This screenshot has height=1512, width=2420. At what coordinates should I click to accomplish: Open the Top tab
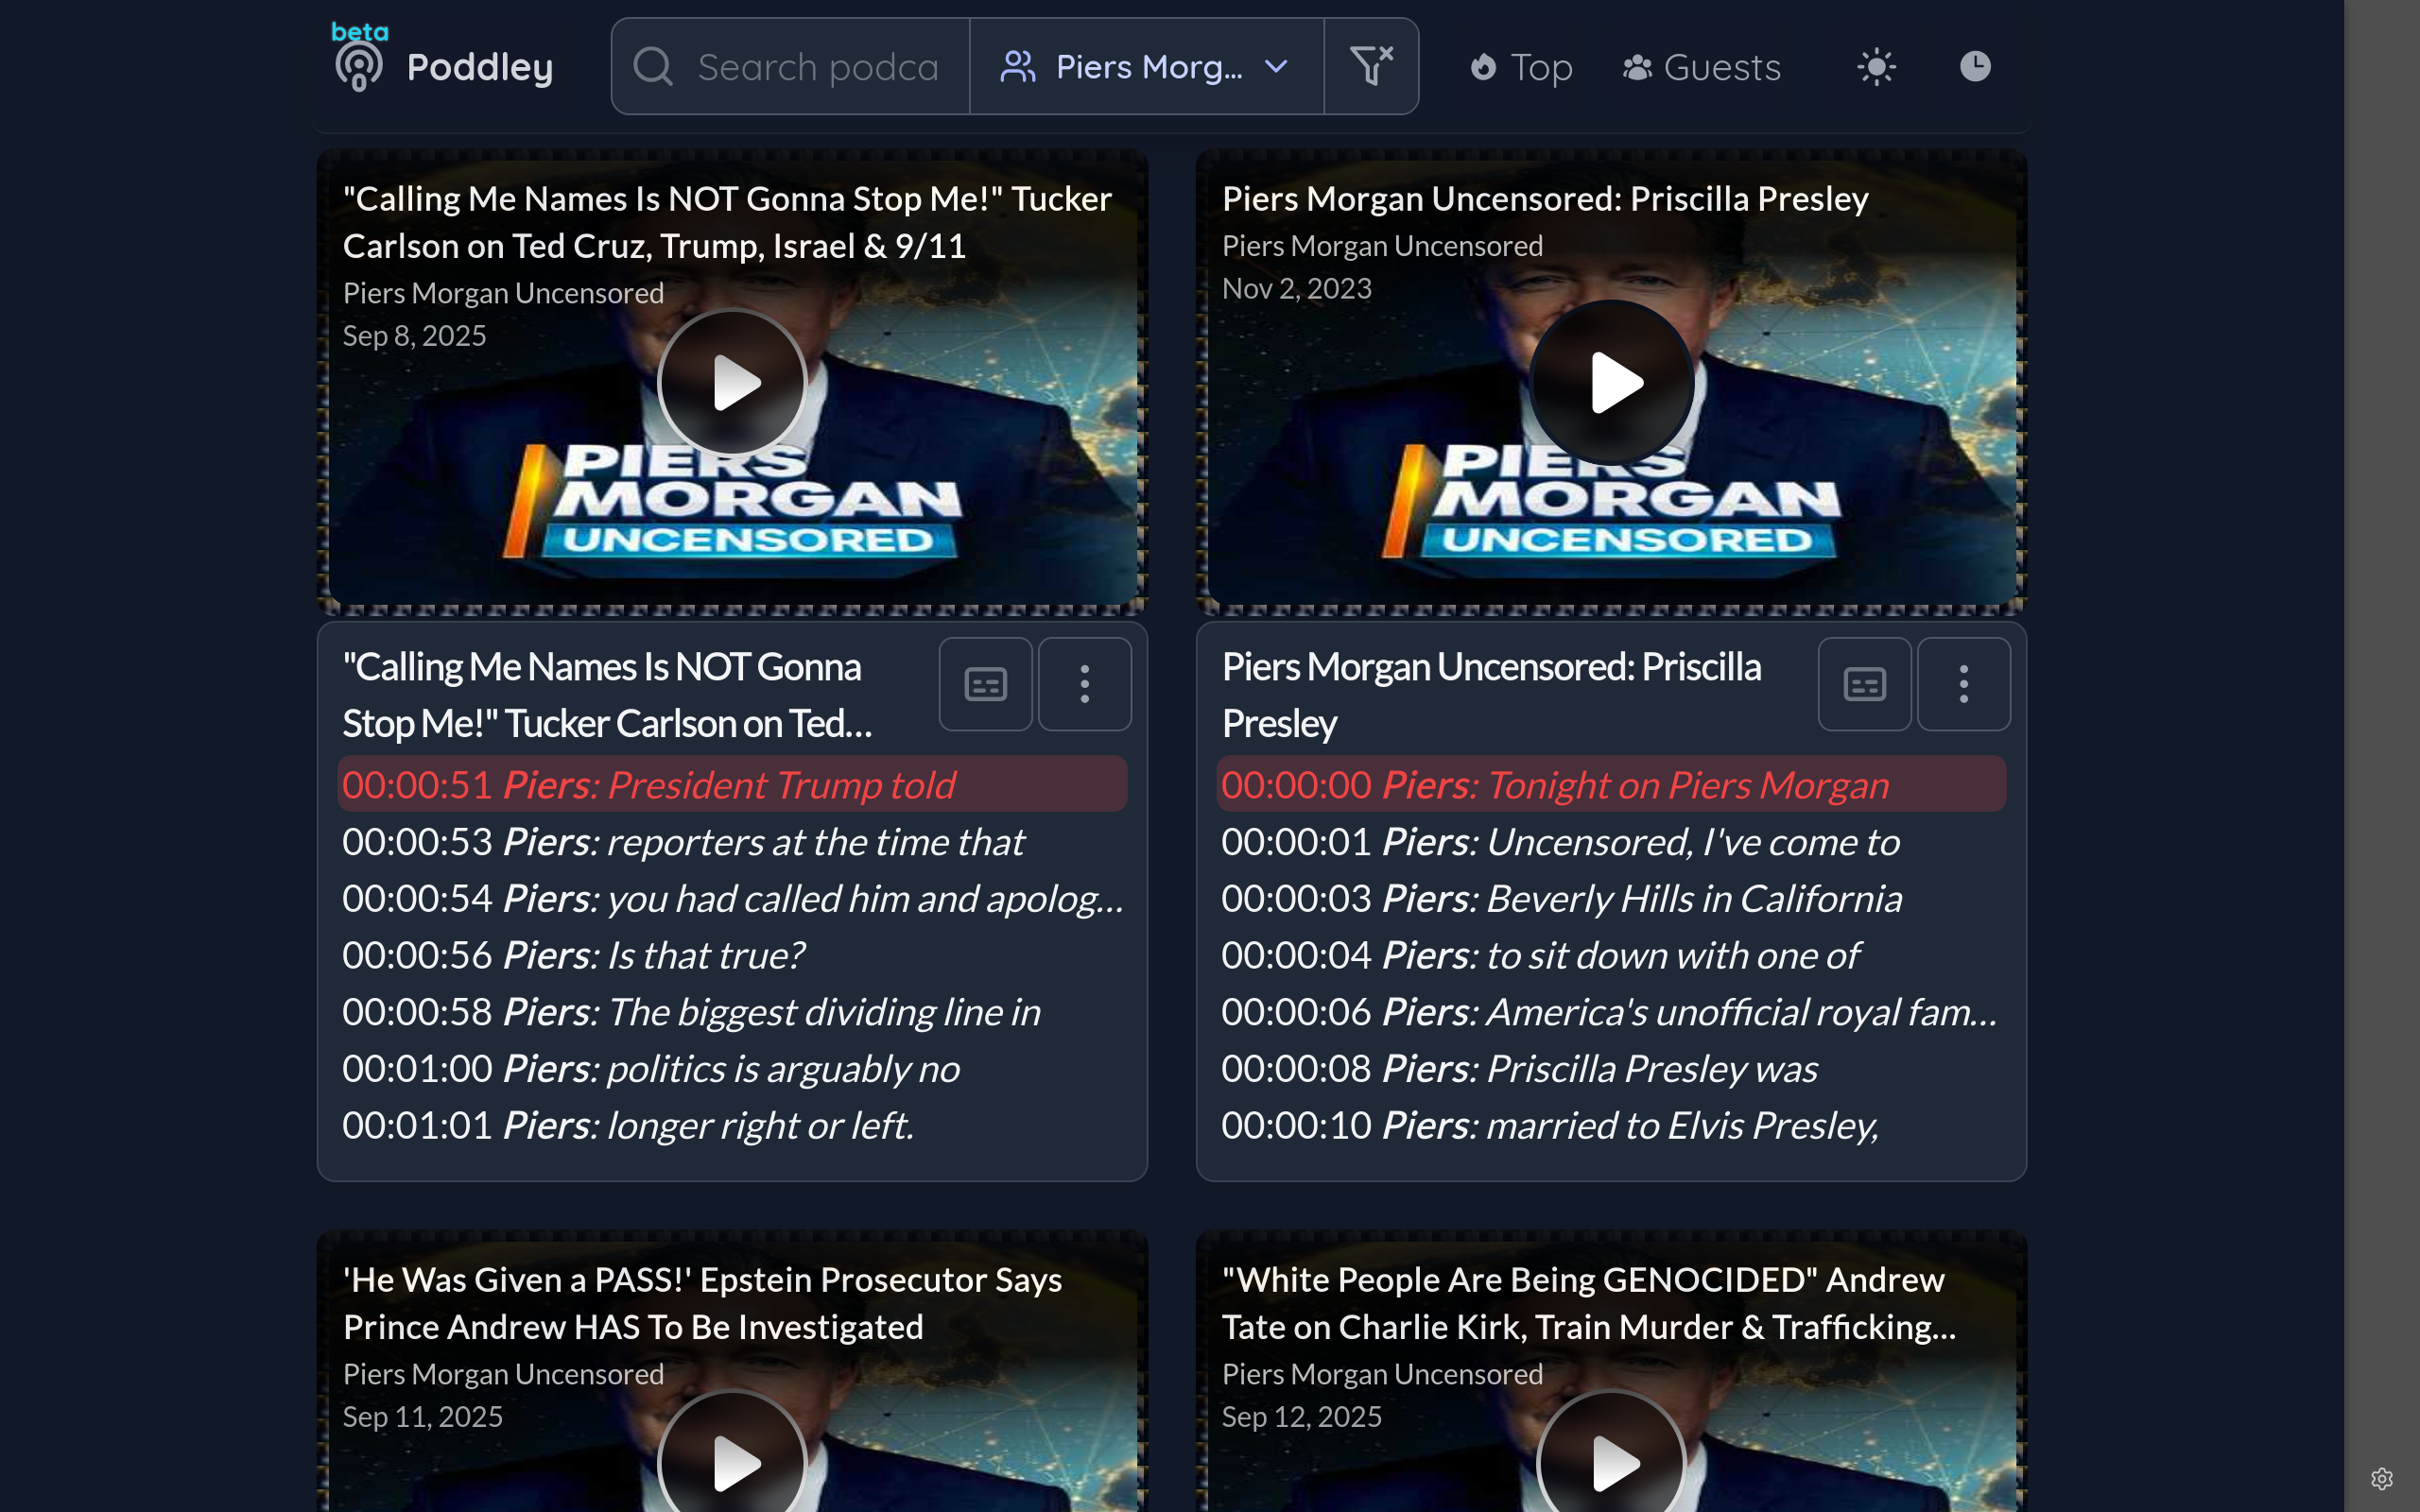coord(1522,67)
